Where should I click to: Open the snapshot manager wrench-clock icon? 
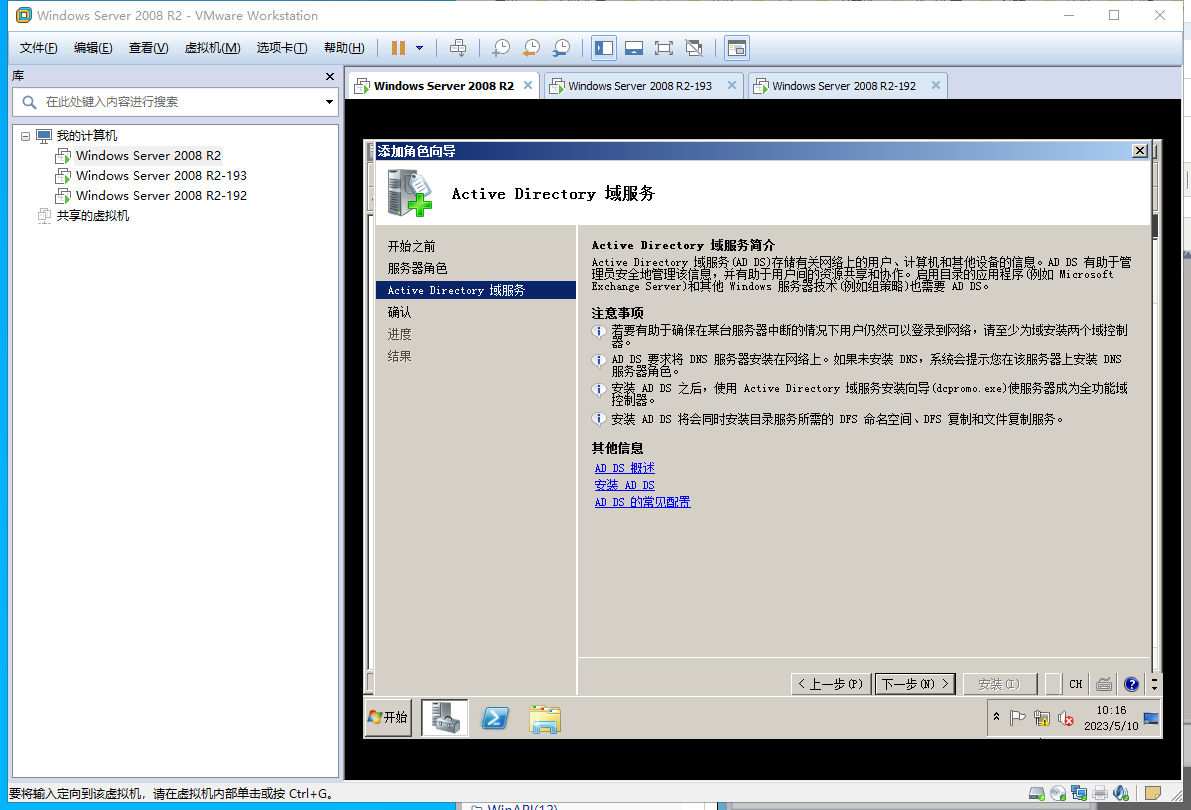[561, 48]
